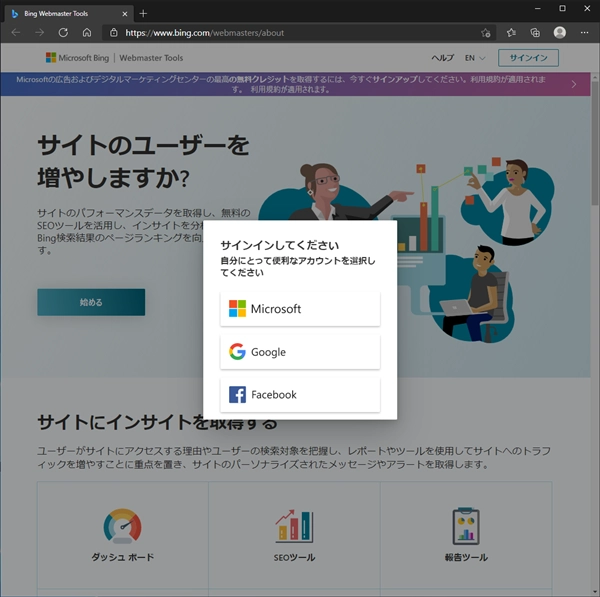
Task: Sign in with Microsoft account button
Action: 300,309
